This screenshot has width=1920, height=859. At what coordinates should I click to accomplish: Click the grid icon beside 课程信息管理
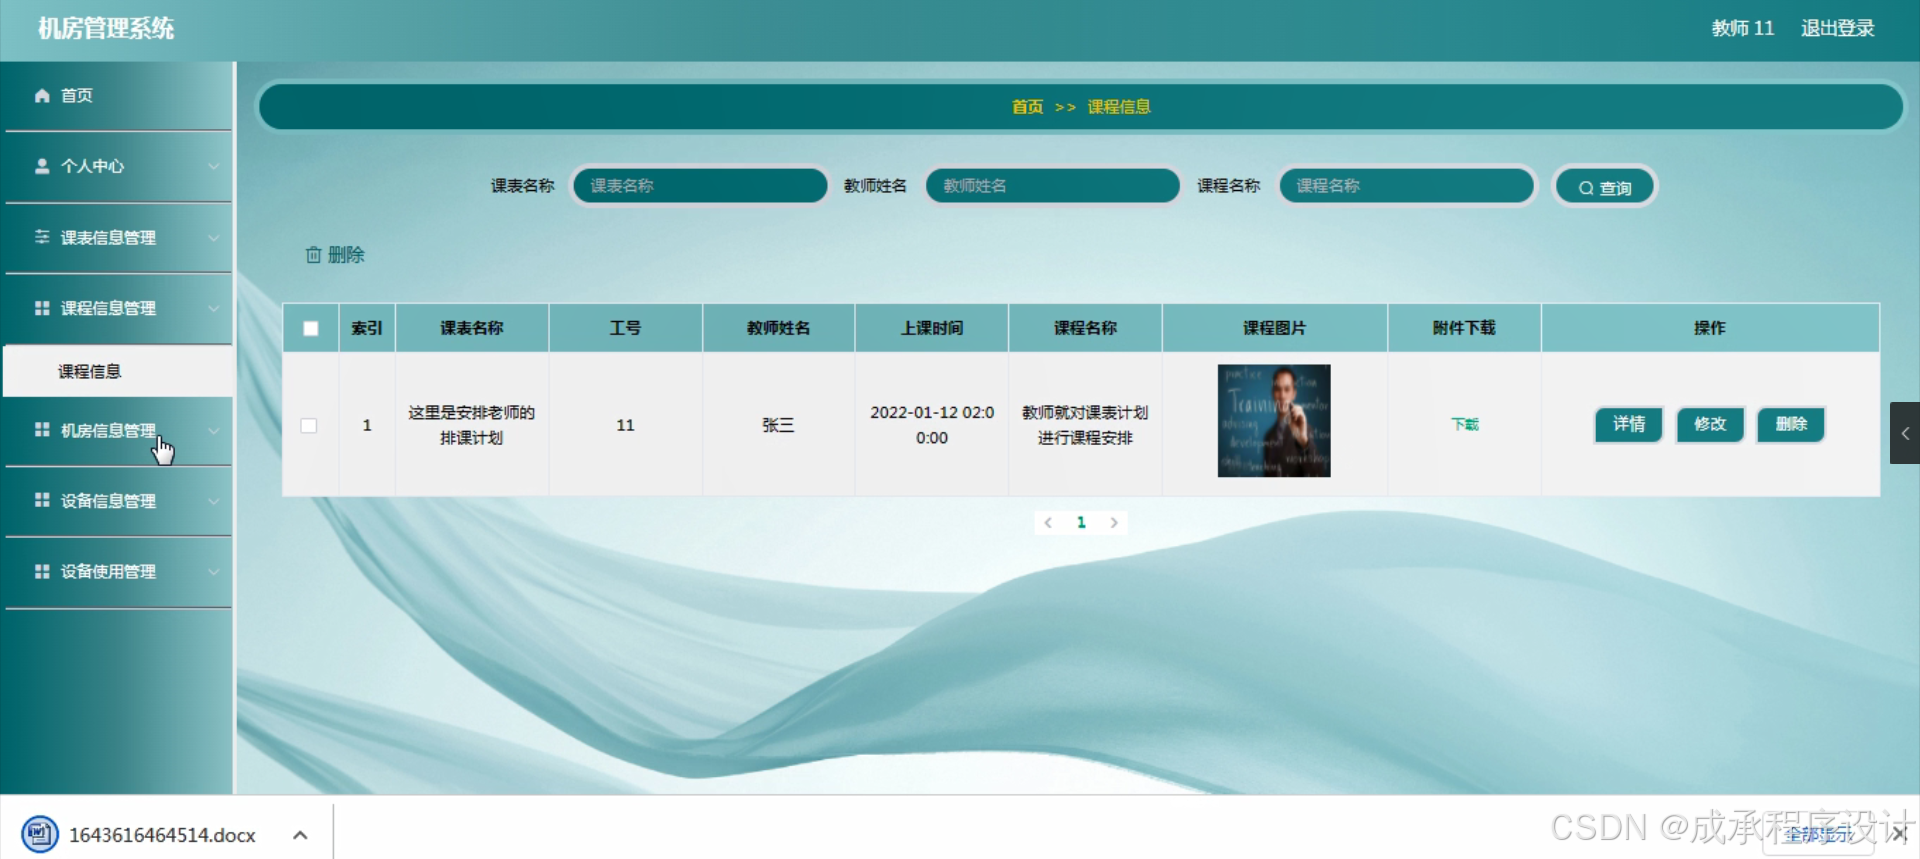pos(42,308)
